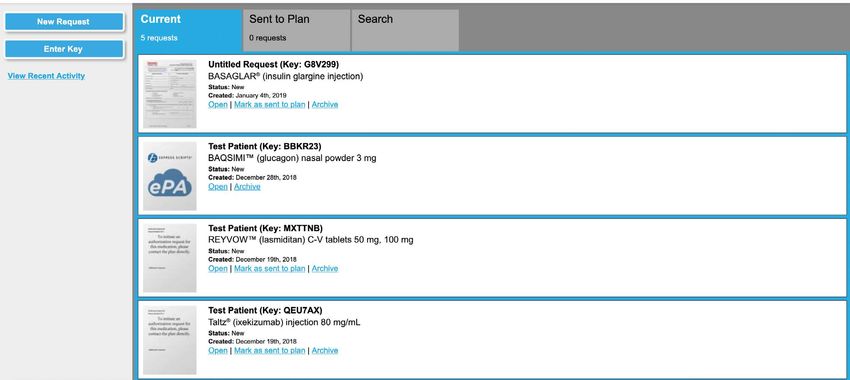
Task: Archive the BASAGLAR request
Action: [x=325, y=105]
